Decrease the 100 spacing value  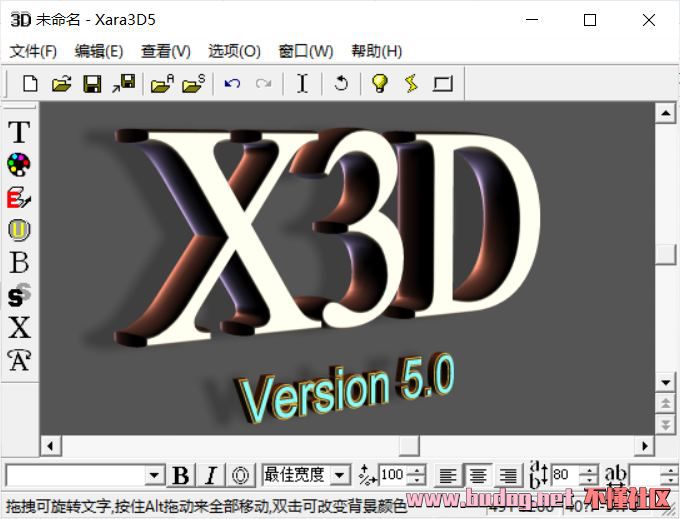tap(417, 480)
